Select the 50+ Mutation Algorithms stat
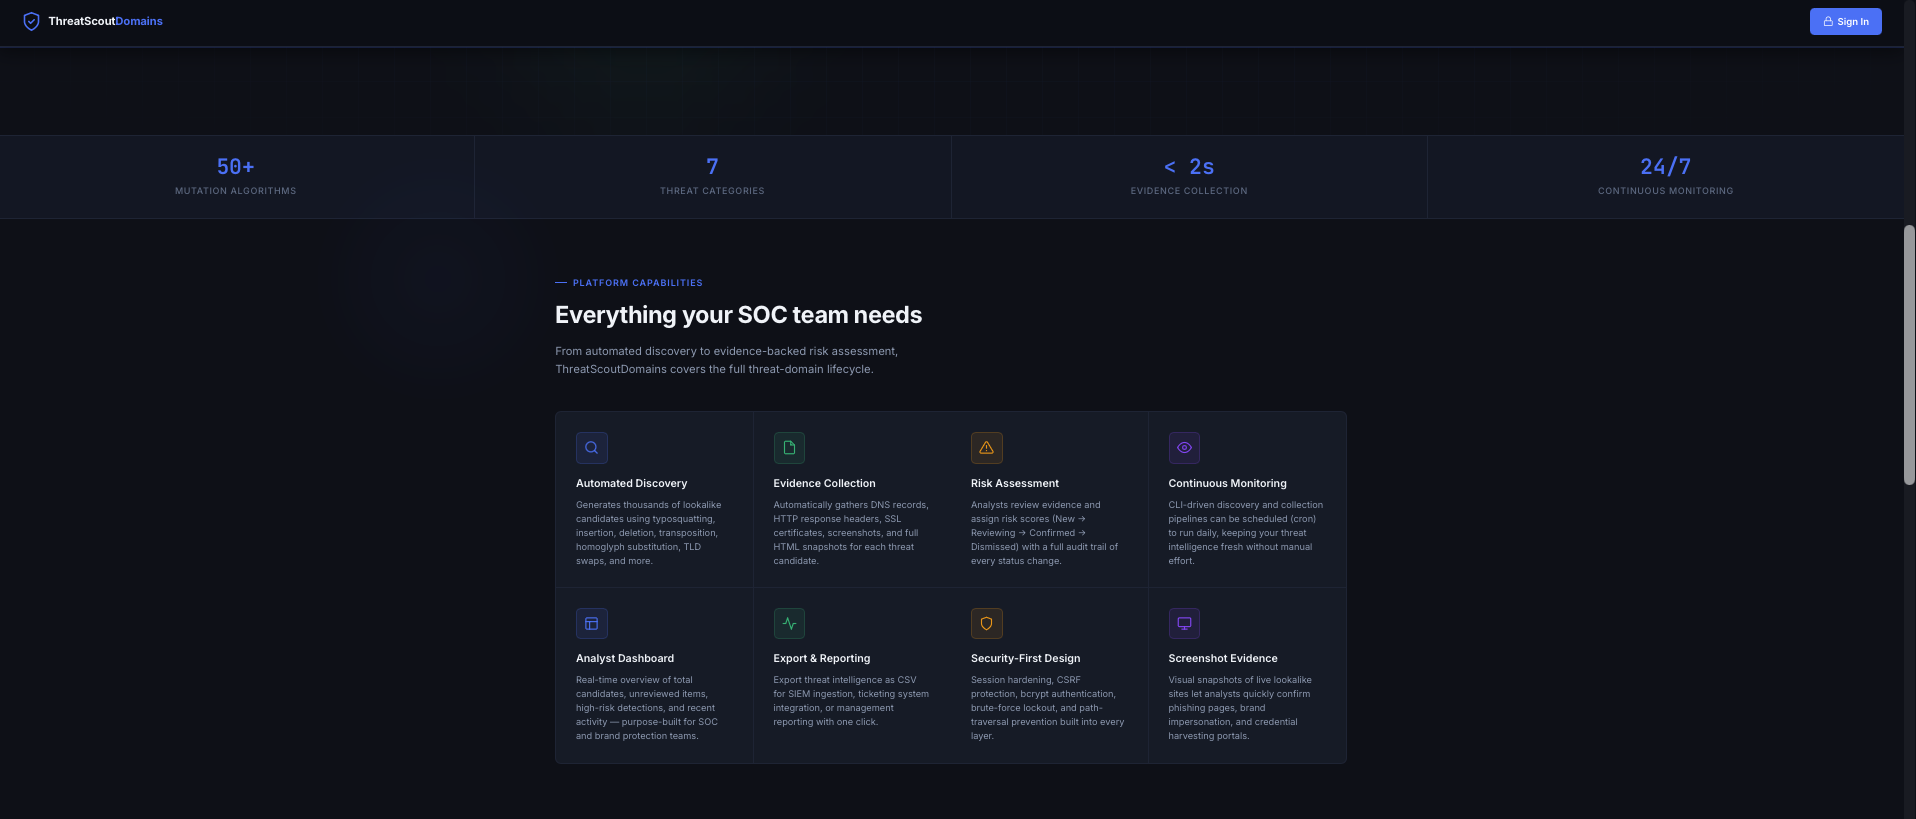Viewport: 1916px width, 819px height. pos(236,176)
